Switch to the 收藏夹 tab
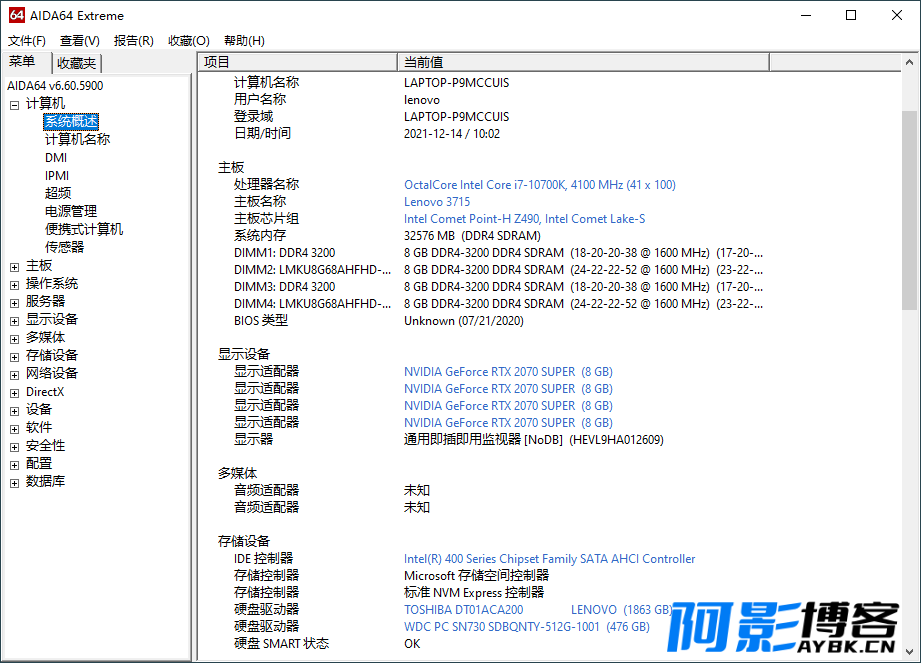 click(x=77, y=63)
